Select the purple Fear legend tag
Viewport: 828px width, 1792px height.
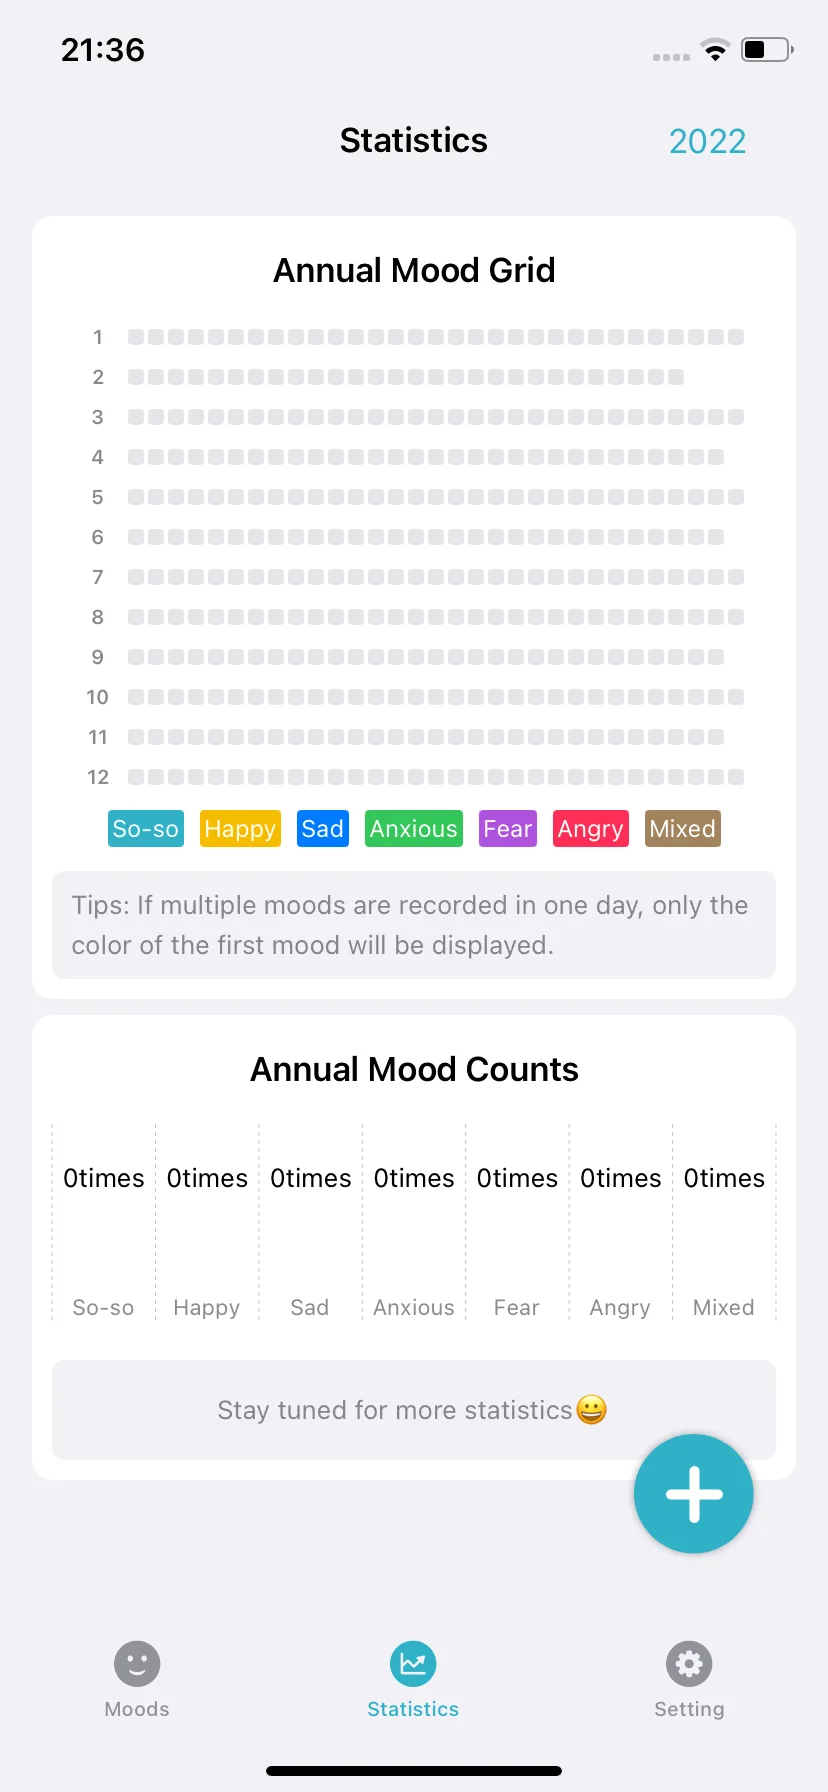(508, 829)
